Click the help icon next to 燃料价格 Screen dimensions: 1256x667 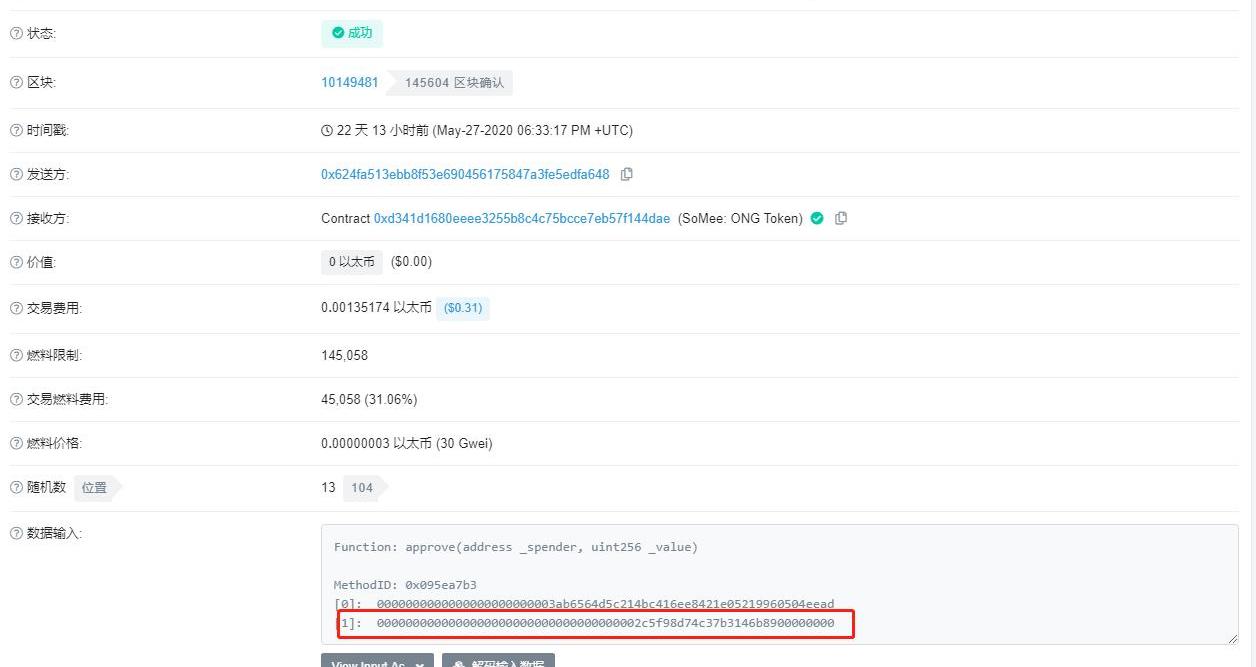pos(16,443)
